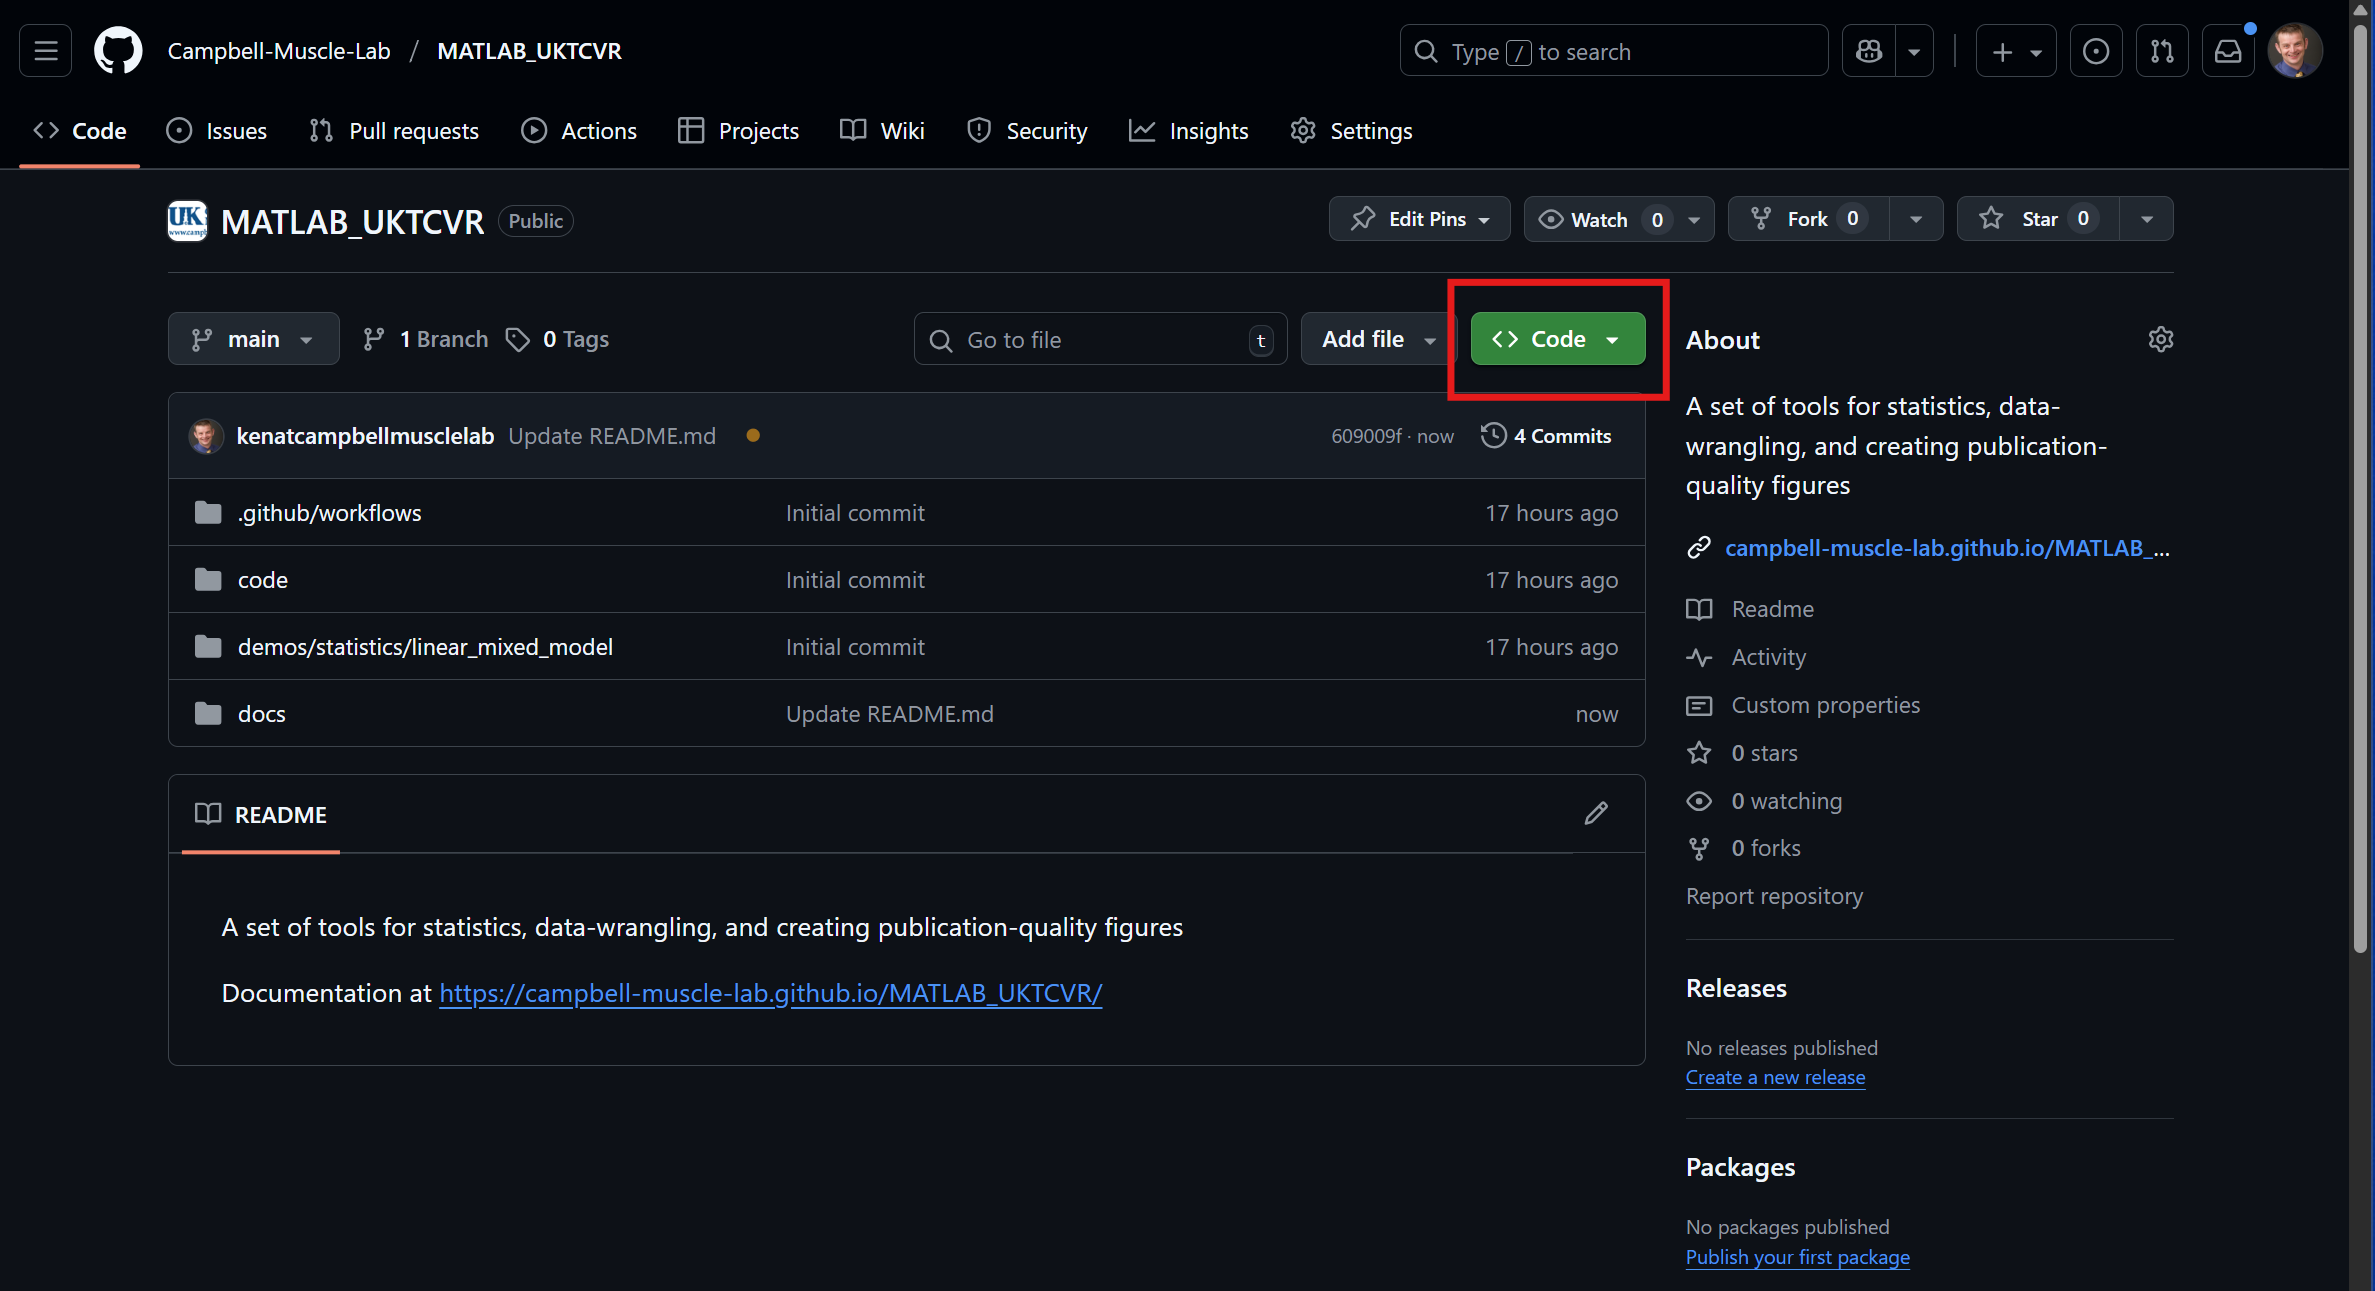This screenshot has width=2375, height=1291.
Task: Click the Go to file search box
Action: pyautogui.click(x=1100, y=339)
